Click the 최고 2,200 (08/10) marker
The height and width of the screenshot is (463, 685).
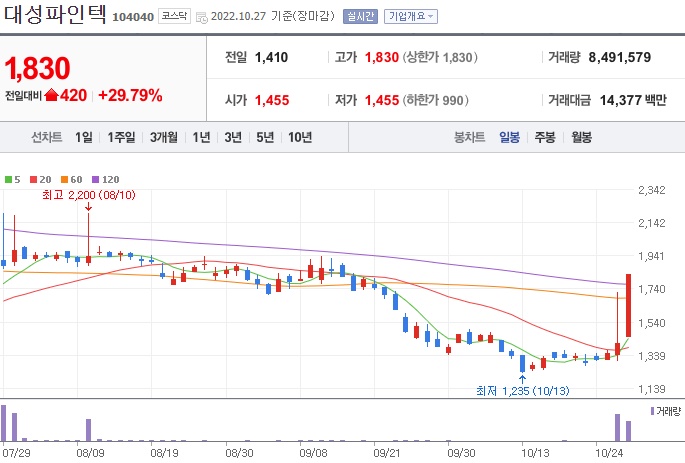click(x=89, y=195)
